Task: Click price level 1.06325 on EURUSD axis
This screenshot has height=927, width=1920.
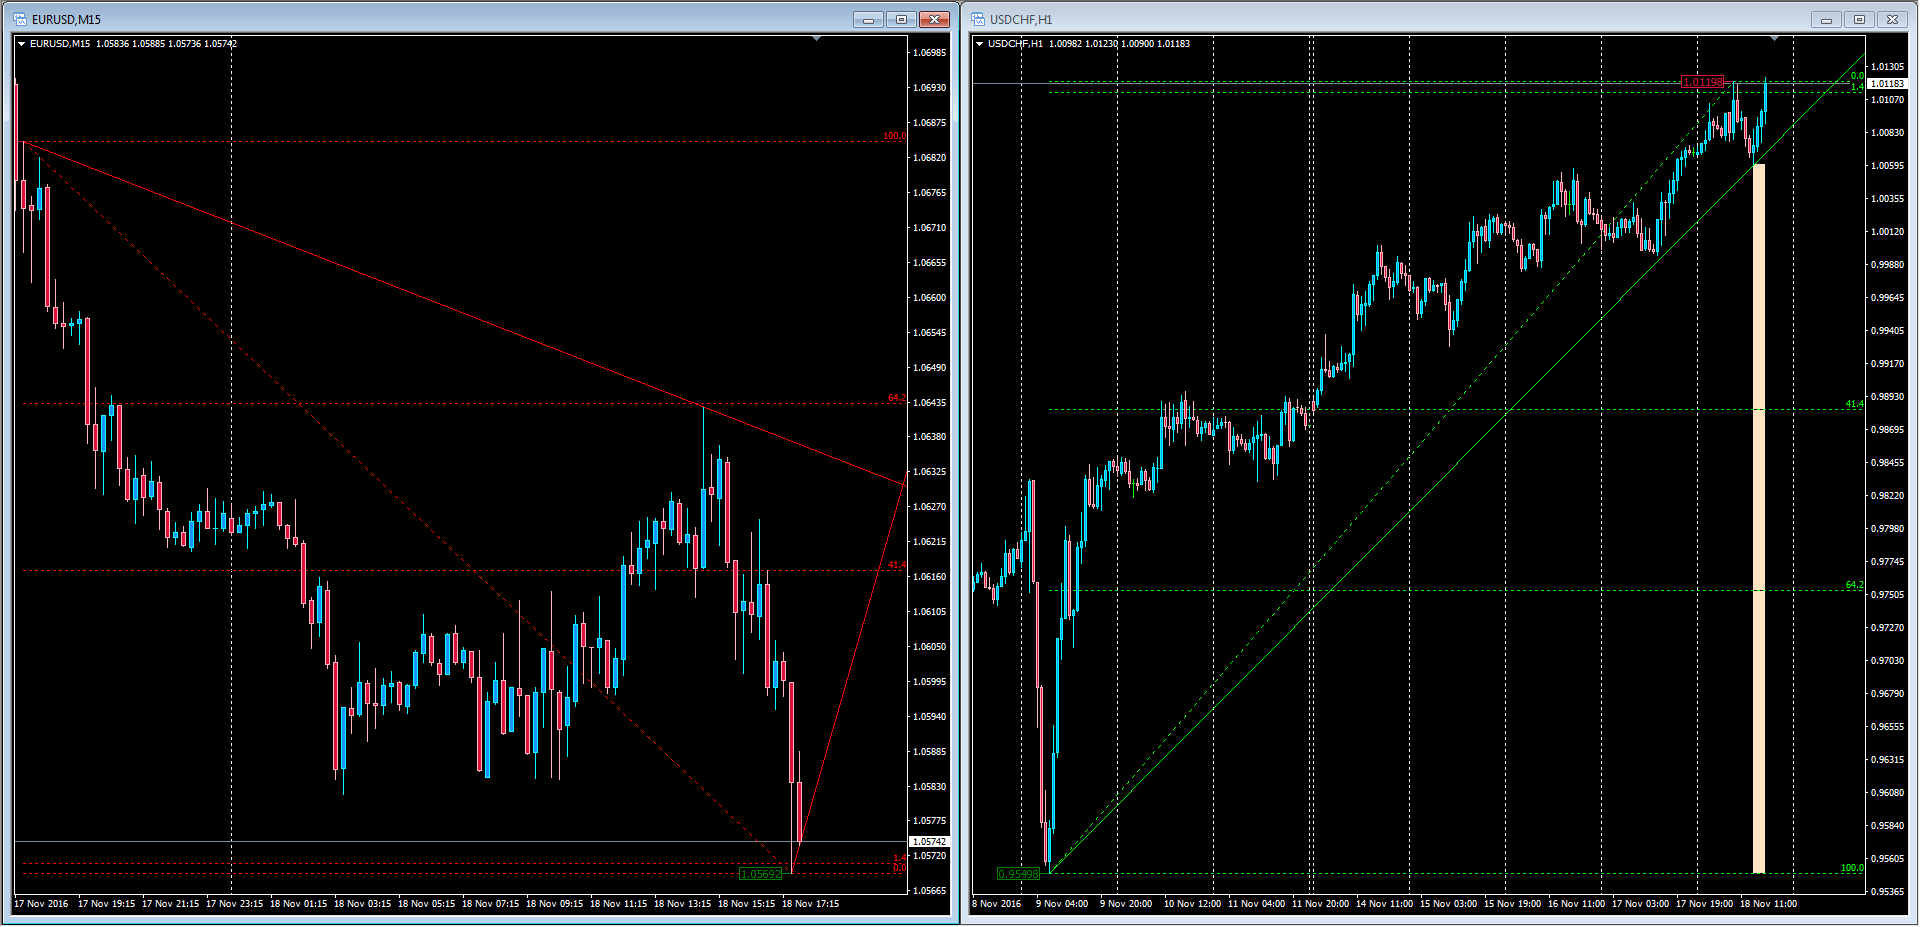Action: tap(930, 472)
